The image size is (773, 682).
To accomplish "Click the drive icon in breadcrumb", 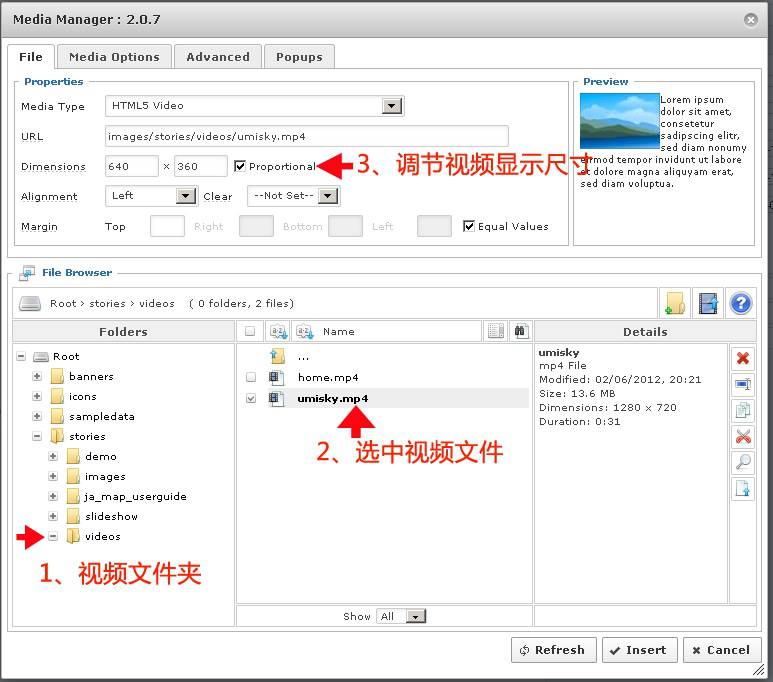I will 30,303.
